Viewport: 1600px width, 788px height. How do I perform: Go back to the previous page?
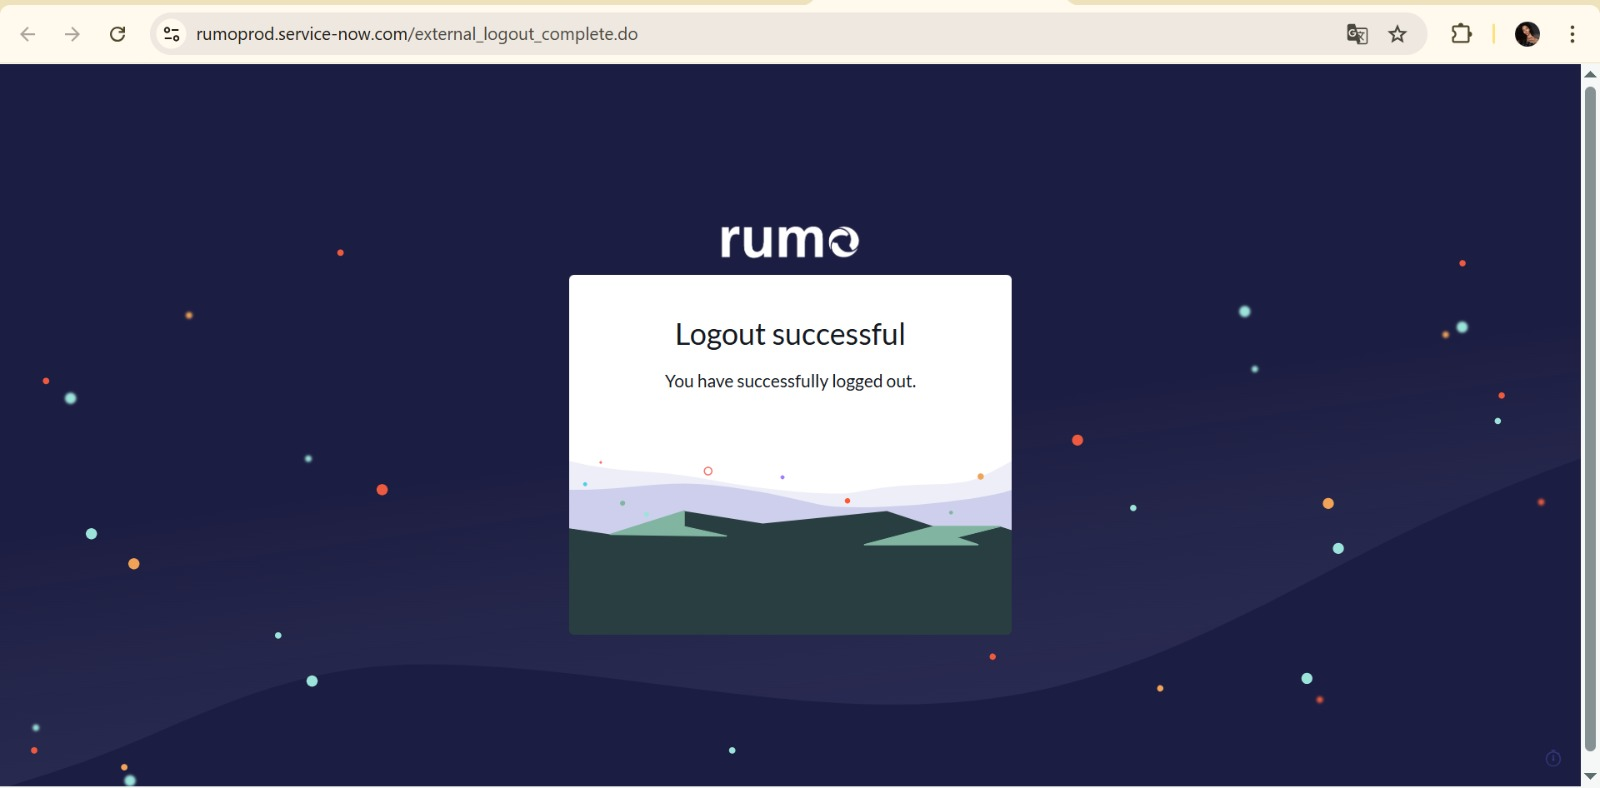pos(28,34)
